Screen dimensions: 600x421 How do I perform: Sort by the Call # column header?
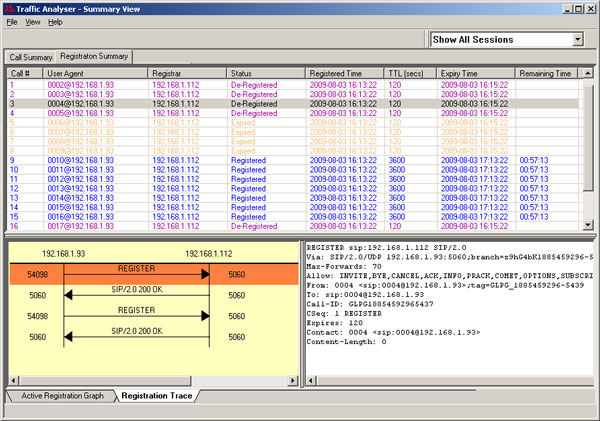tap(25, 73)
